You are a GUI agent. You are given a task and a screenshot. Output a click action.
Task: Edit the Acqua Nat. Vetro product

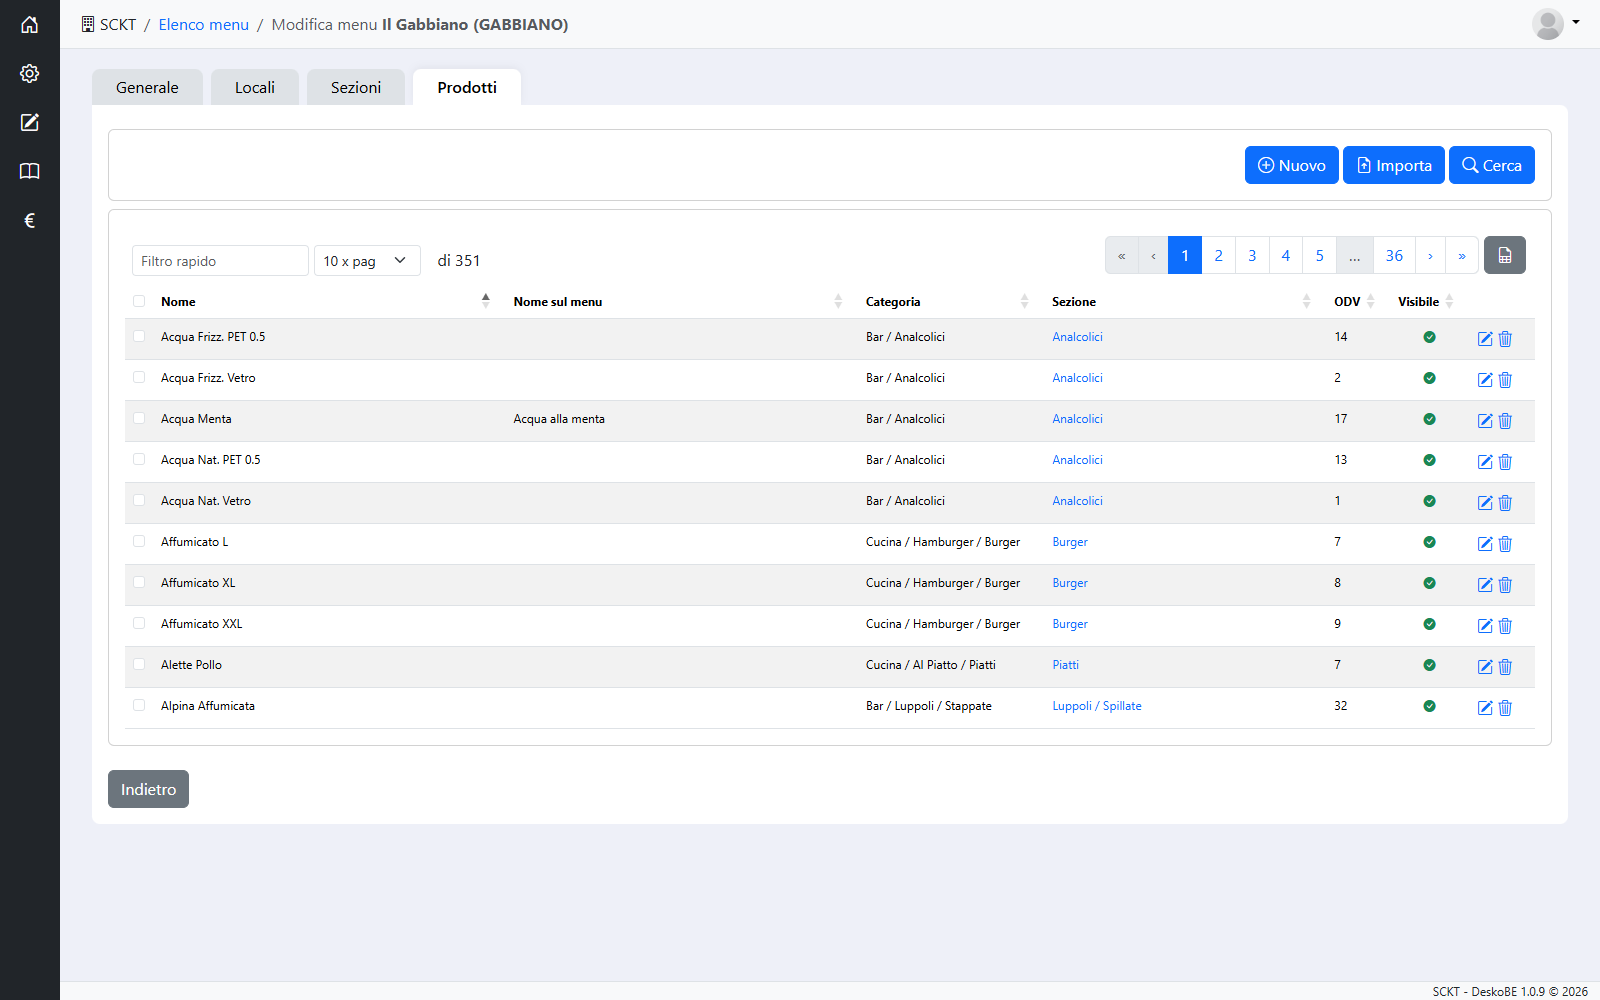pos(1485,503)
